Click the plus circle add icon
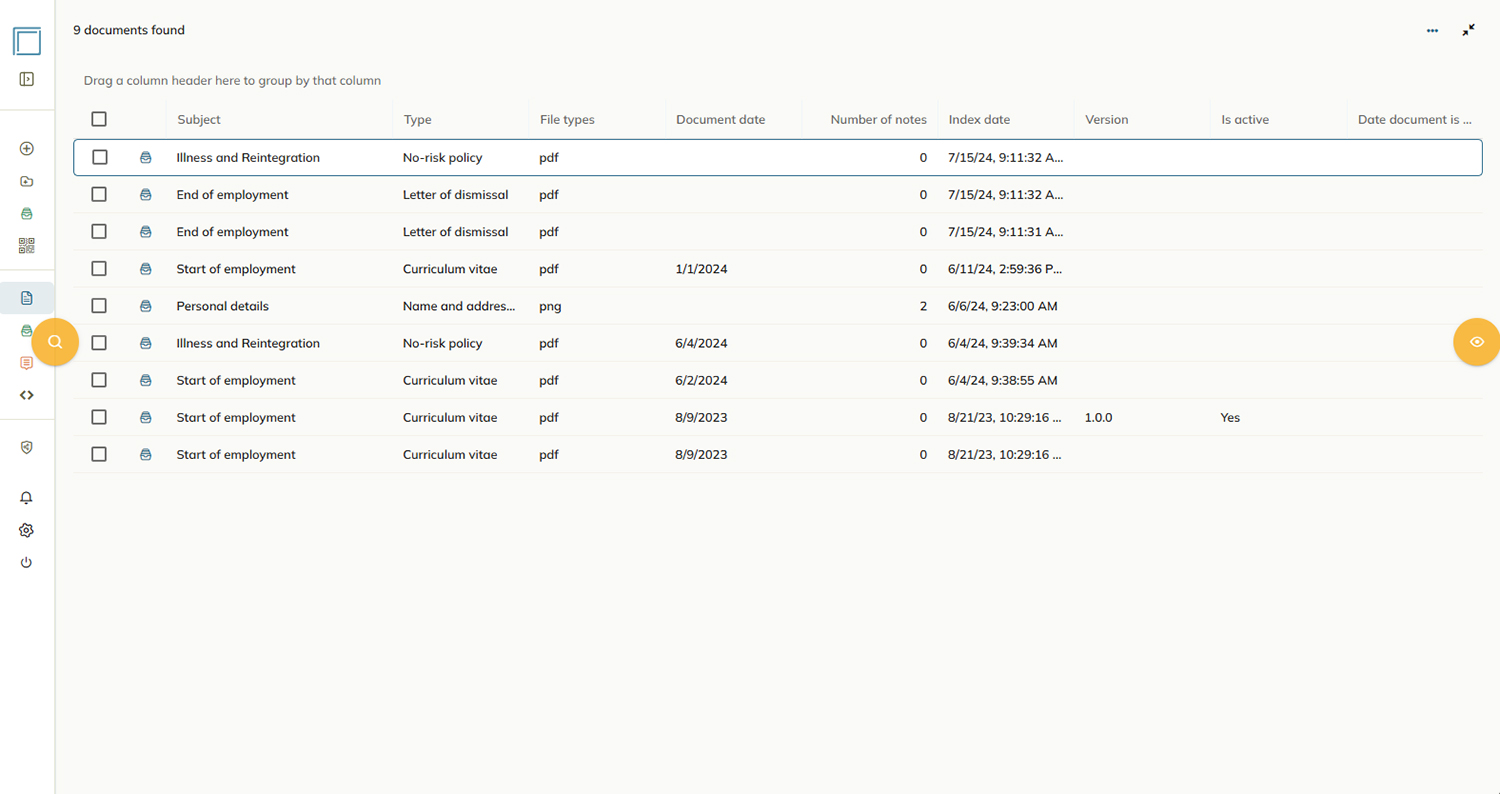The height and width of the screenshot is (794, 1500). tap(27, 149)
